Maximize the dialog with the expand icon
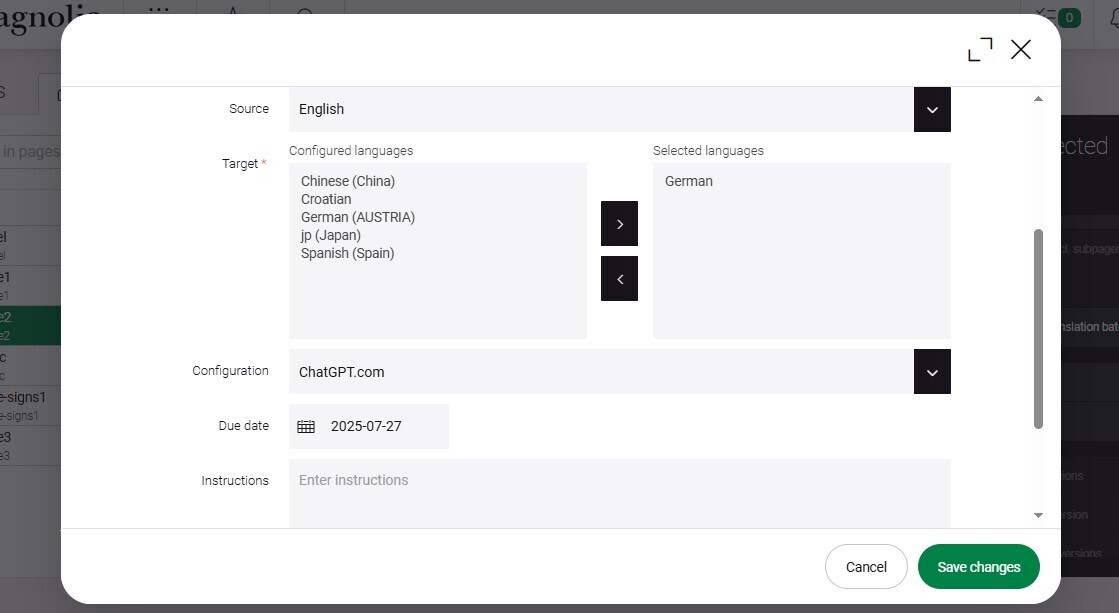The image size is (1119, 613). click(980, 50)
